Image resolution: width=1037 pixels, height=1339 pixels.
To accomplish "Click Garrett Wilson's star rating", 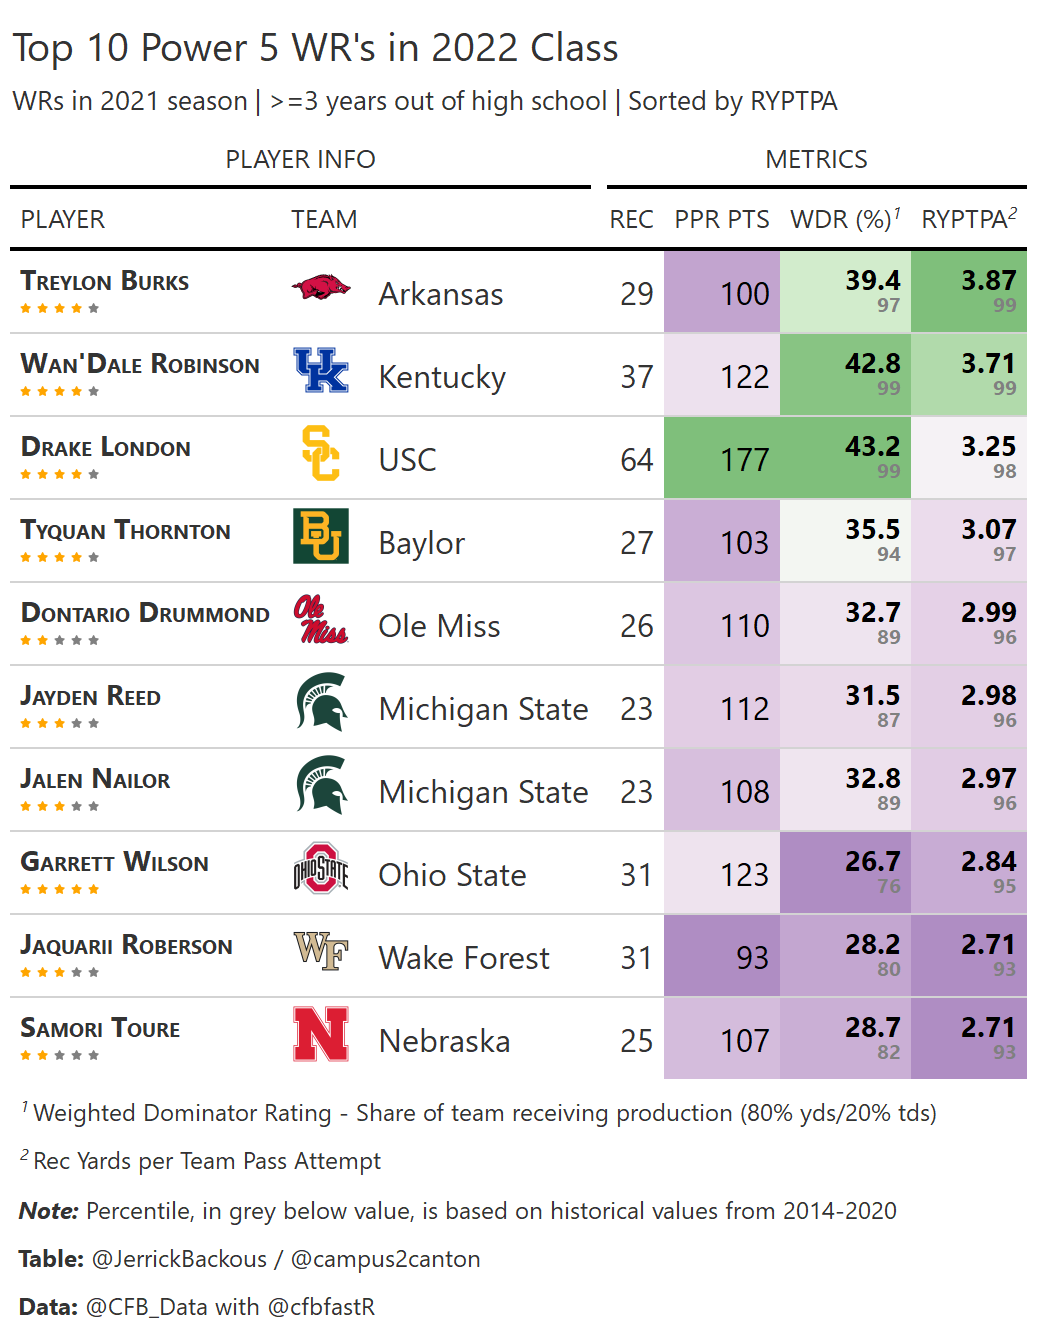I will 60,889.
